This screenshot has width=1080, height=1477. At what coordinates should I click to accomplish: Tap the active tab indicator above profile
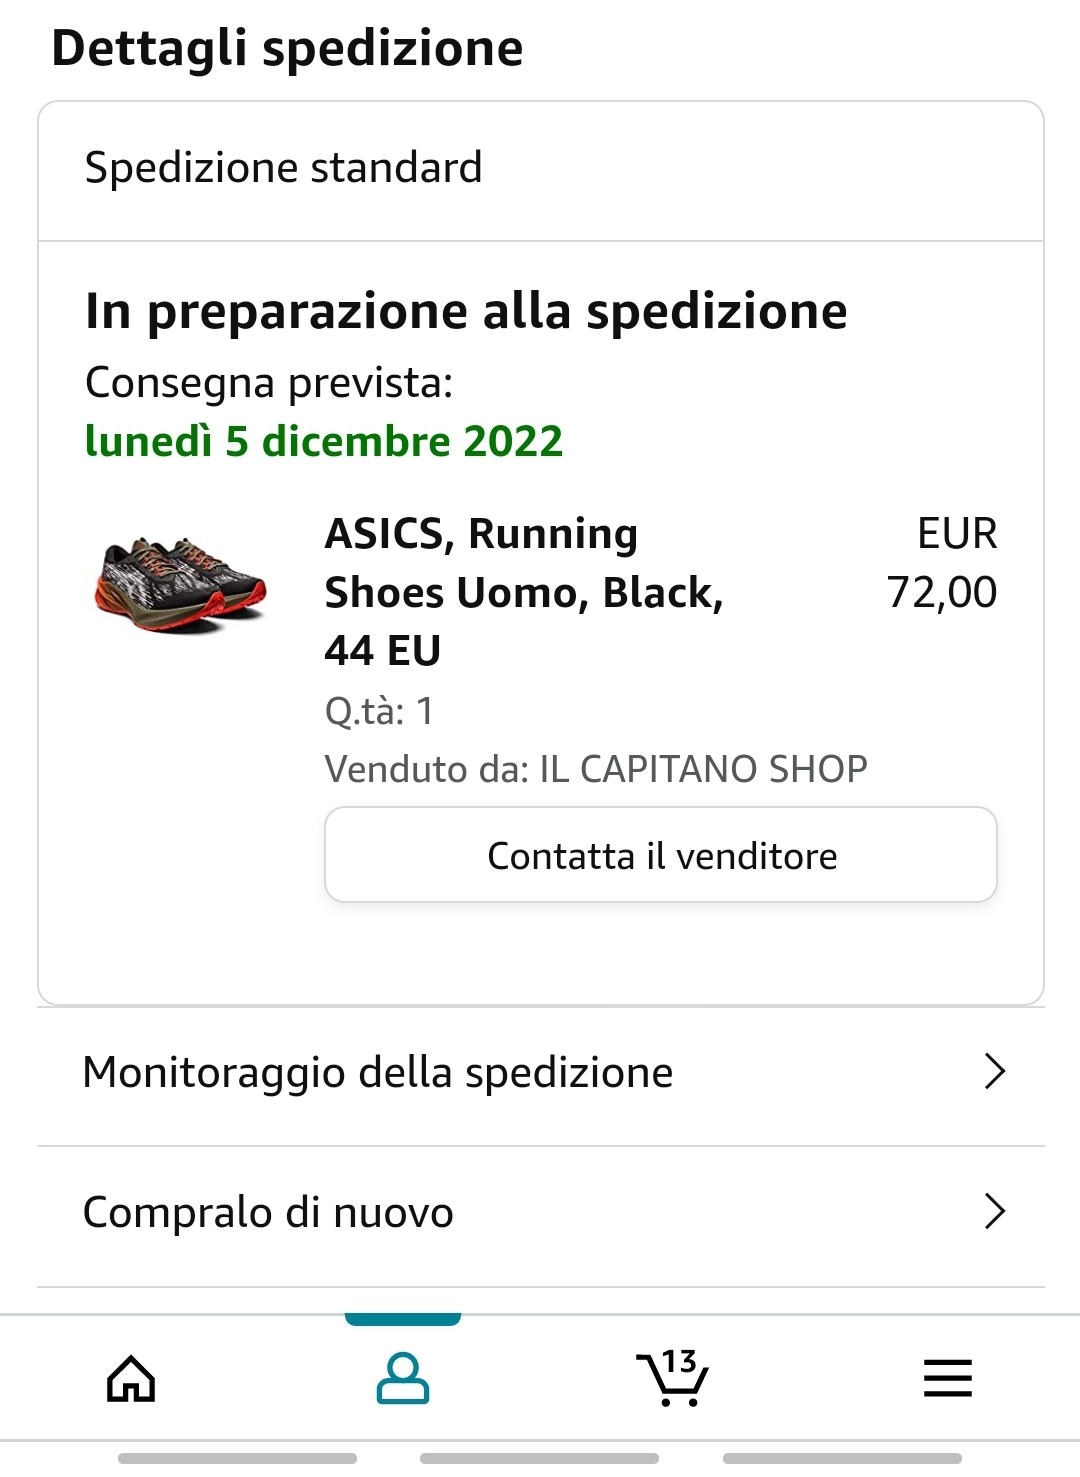[403, 1320]
